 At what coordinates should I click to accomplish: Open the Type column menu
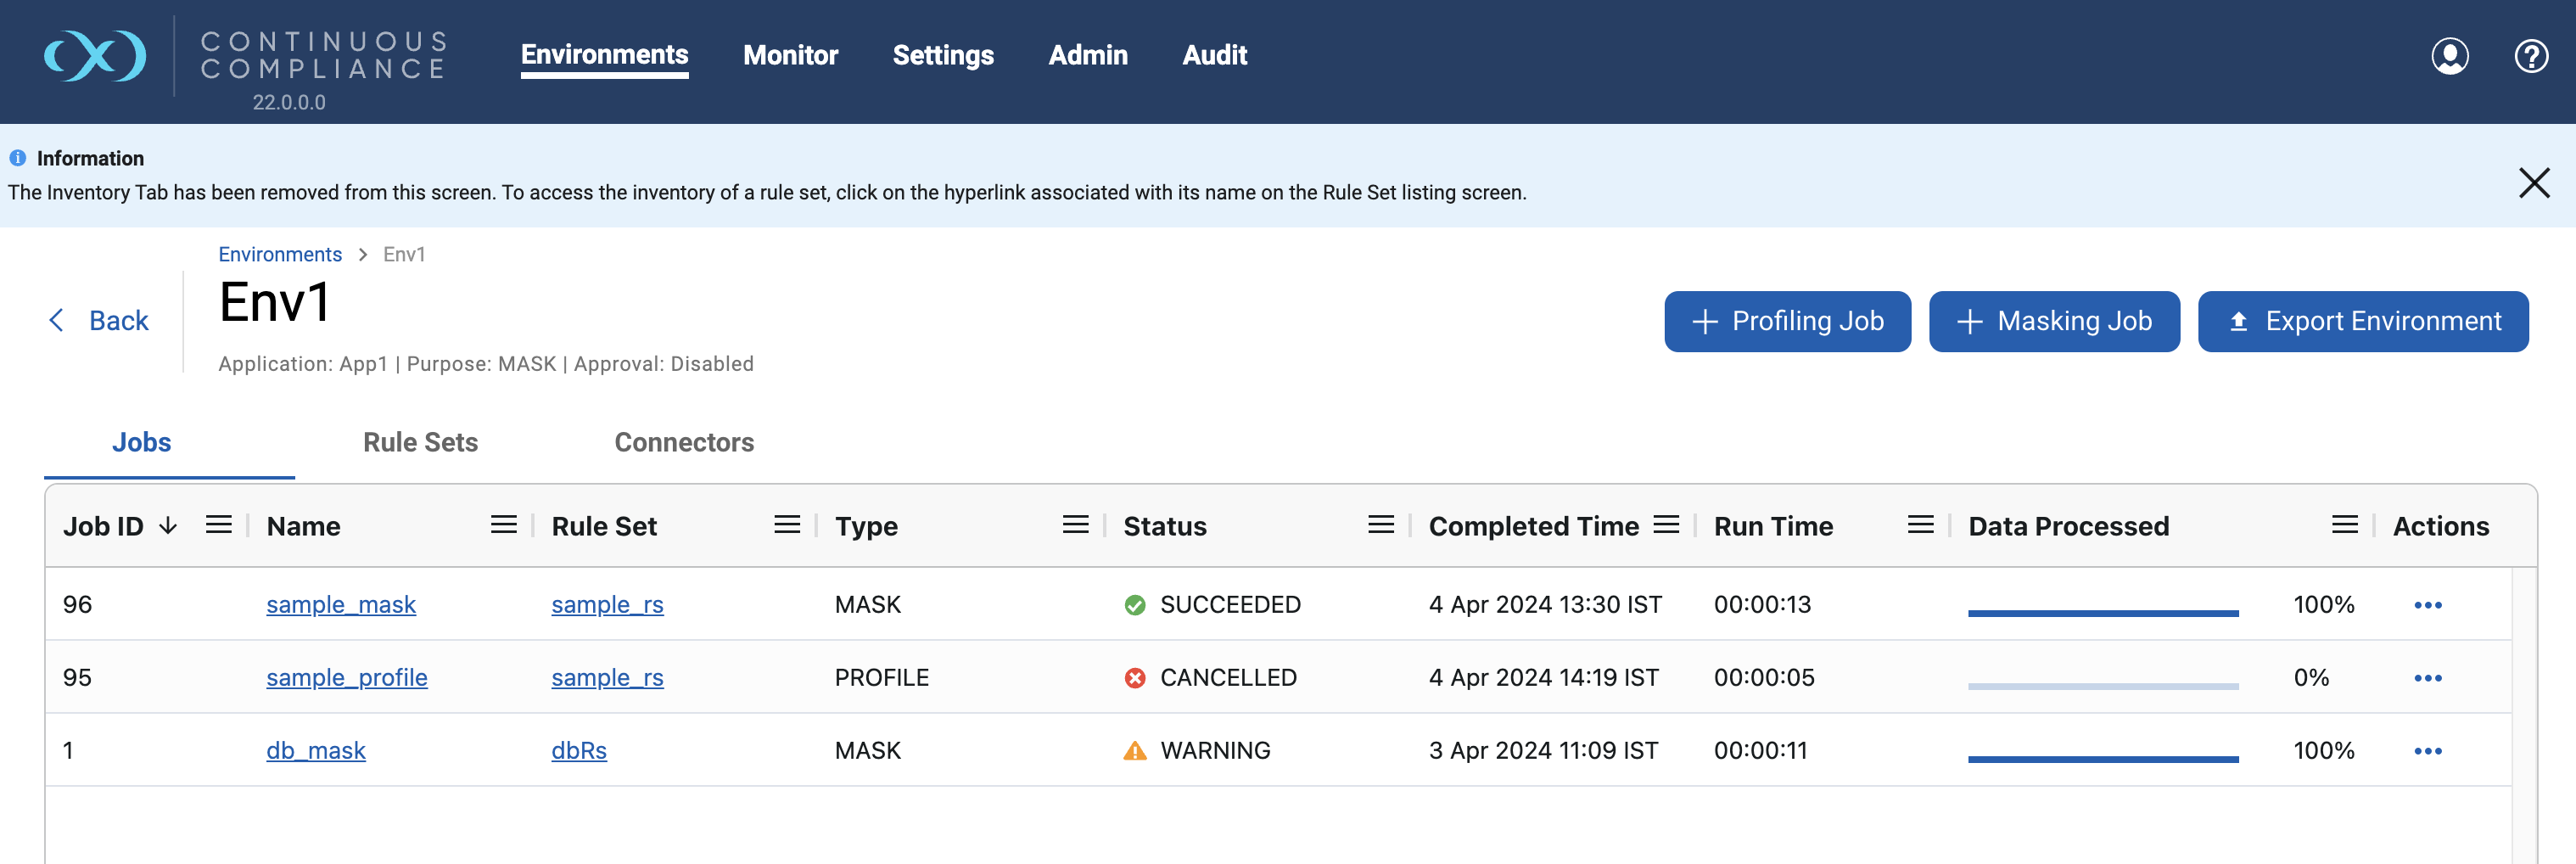click(1075, 525)
